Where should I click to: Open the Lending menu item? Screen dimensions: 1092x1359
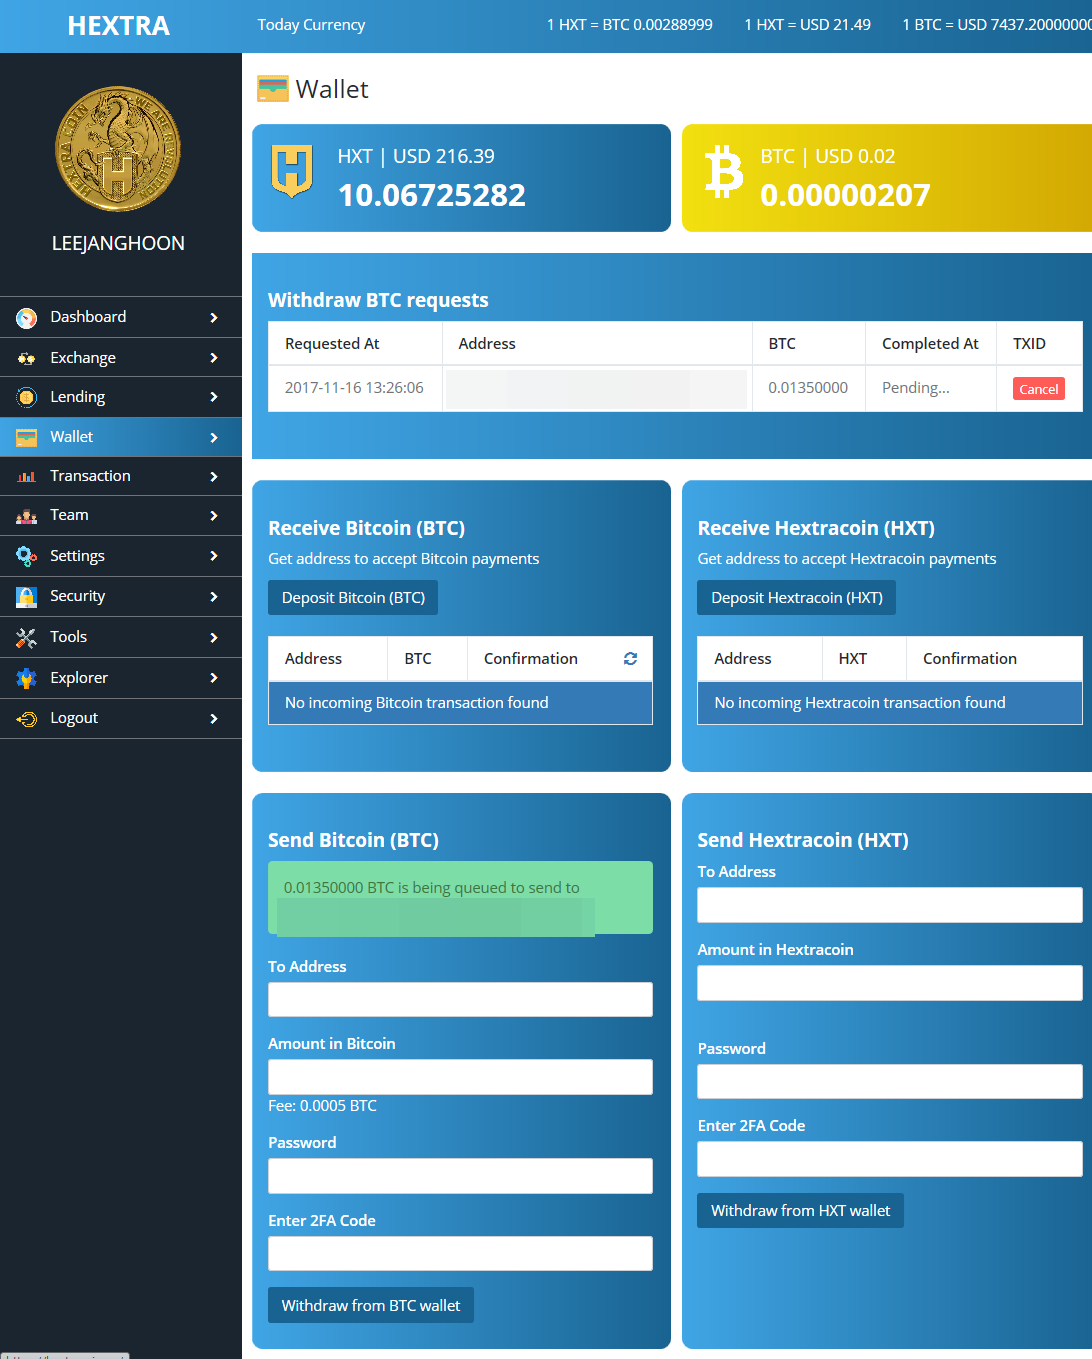[120, 397]
